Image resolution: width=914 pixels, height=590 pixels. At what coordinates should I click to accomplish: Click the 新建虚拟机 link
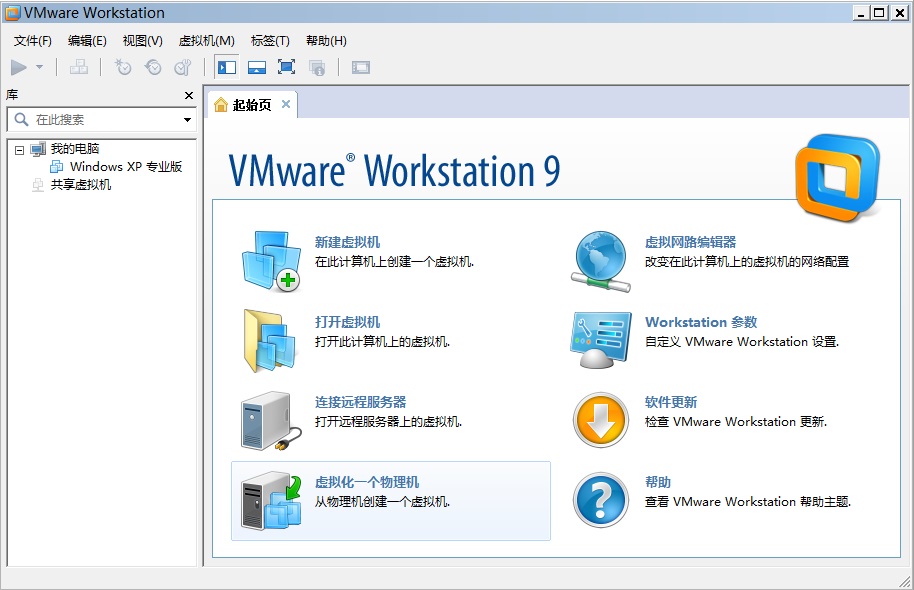coord(347,242)
